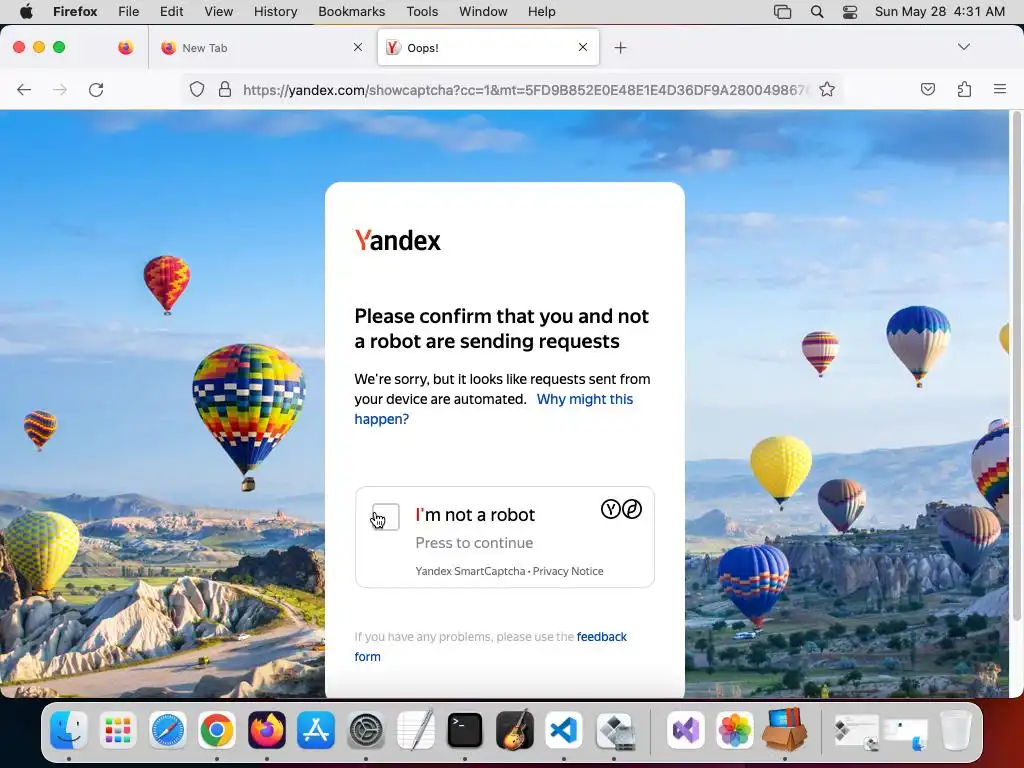Open Terminal from the dock
This screenshot has height=768, width=1024.
465,729
